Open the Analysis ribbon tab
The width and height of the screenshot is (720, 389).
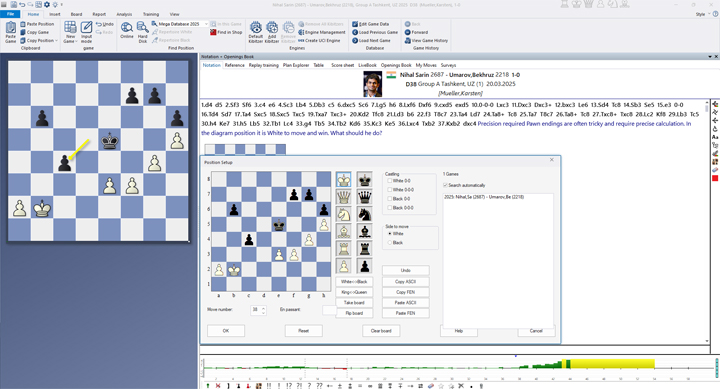tap(124, 14)
